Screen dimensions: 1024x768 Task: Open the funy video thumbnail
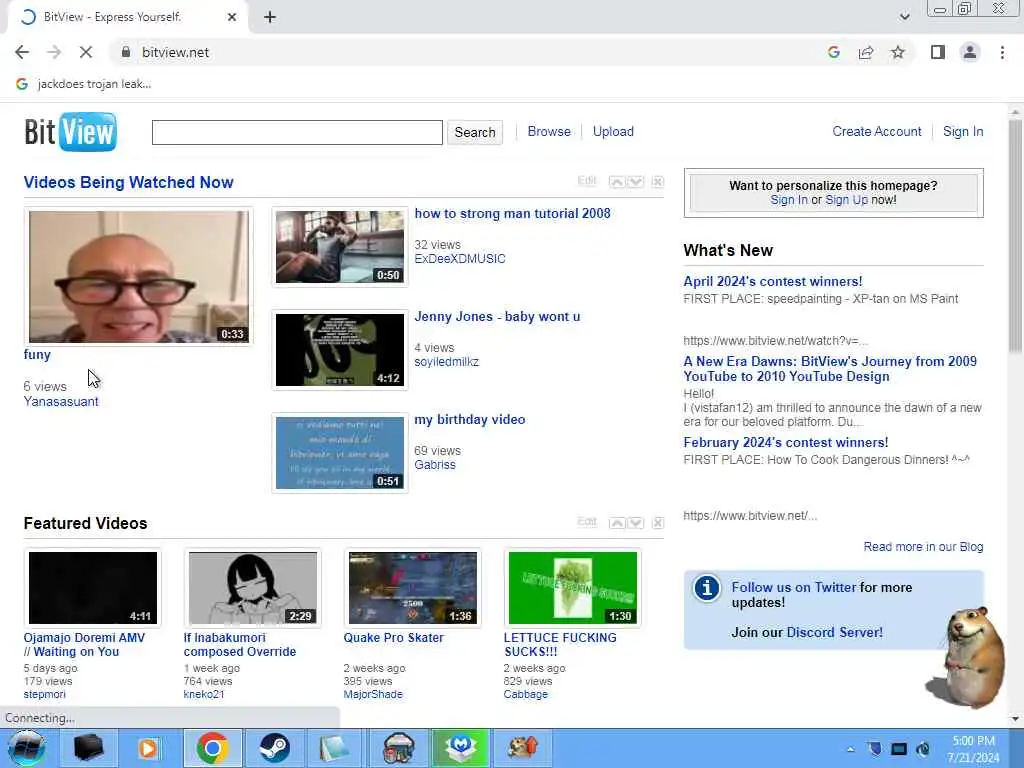pos(138,276)
